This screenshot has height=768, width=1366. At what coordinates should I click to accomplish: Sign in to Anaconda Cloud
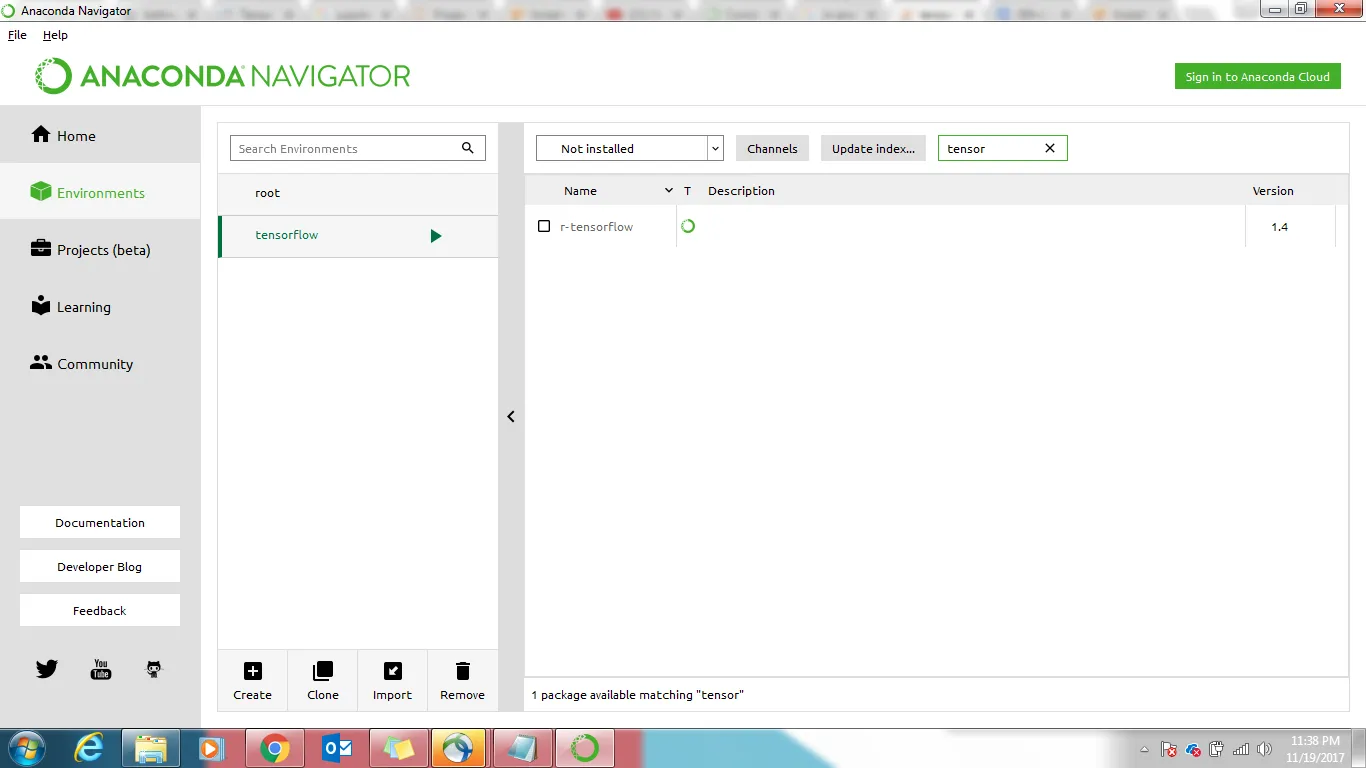coord(1258,76)
